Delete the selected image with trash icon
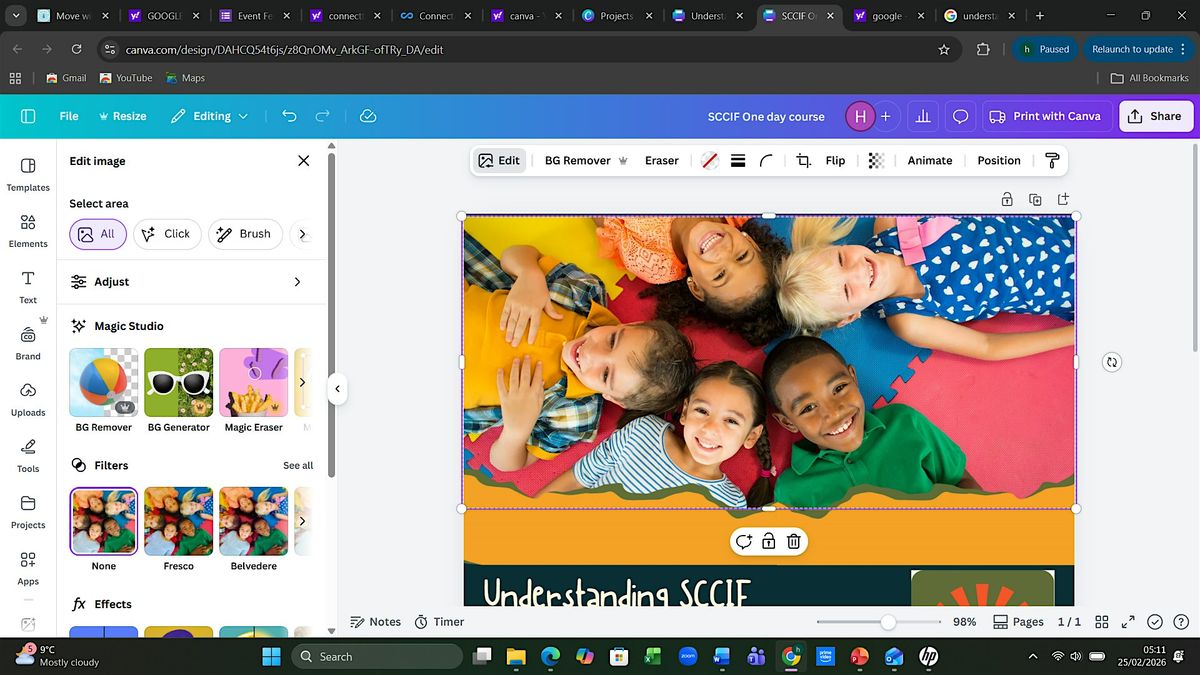This screenshot has height=675, width=1200. tap(793, 542)
